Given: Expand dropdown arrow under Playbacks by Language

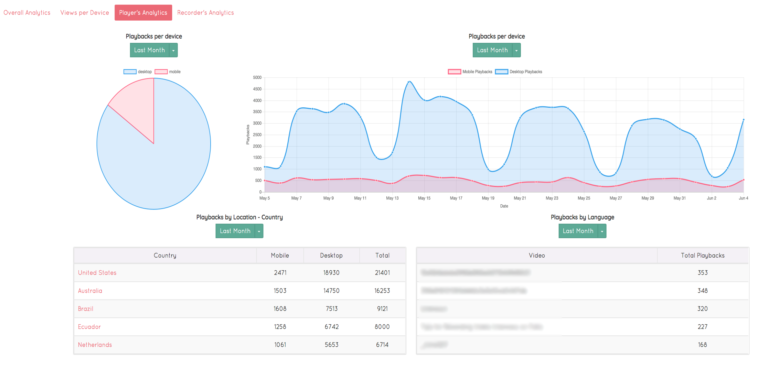Looking at the screenshot, I should pos(602,231).
